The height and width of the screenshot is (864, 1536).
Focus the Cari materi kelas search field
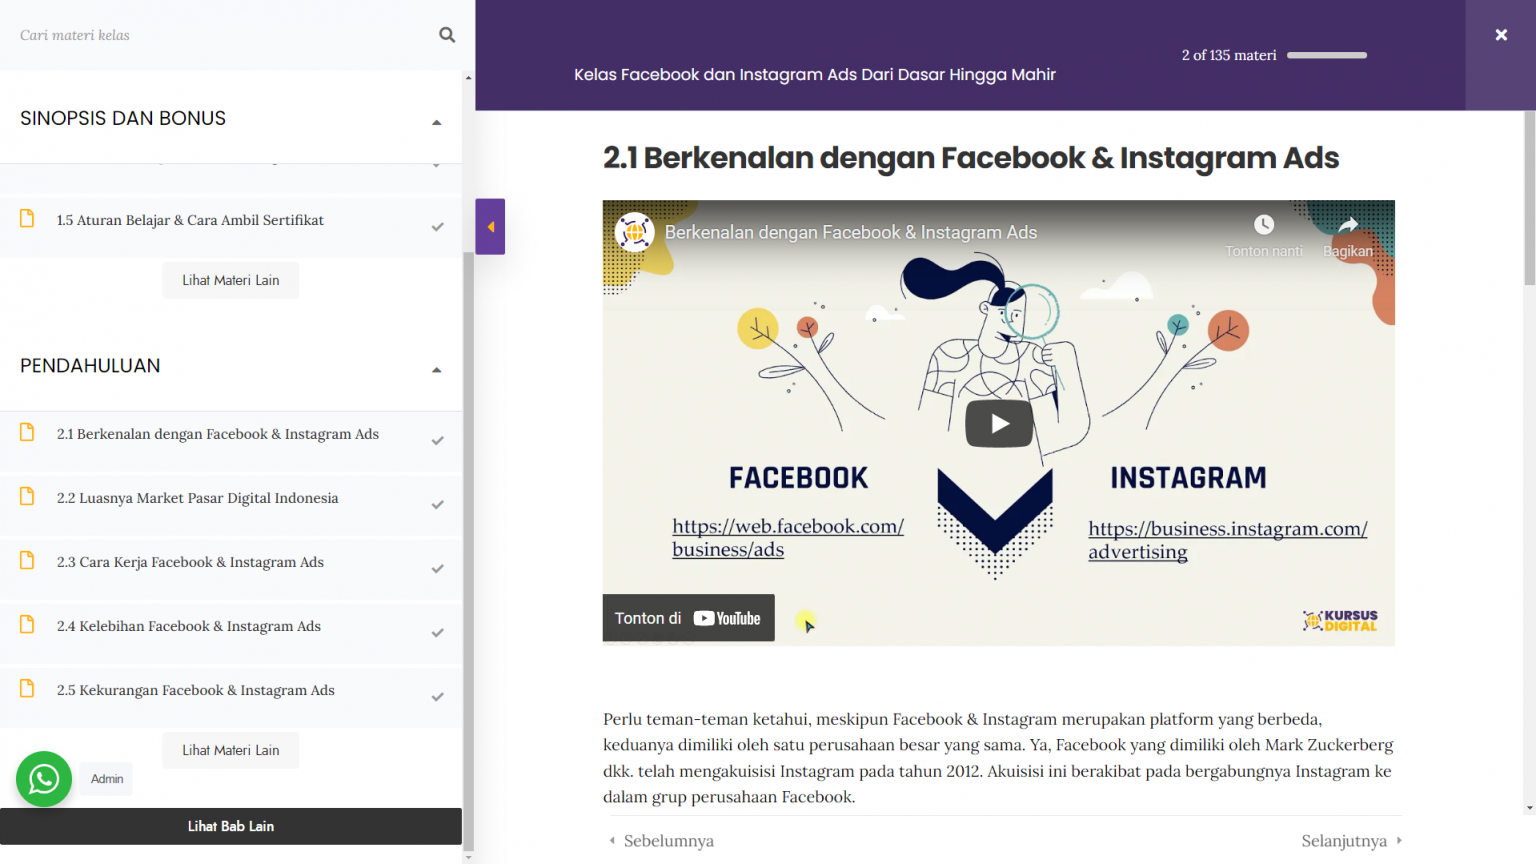pos(220,35)
